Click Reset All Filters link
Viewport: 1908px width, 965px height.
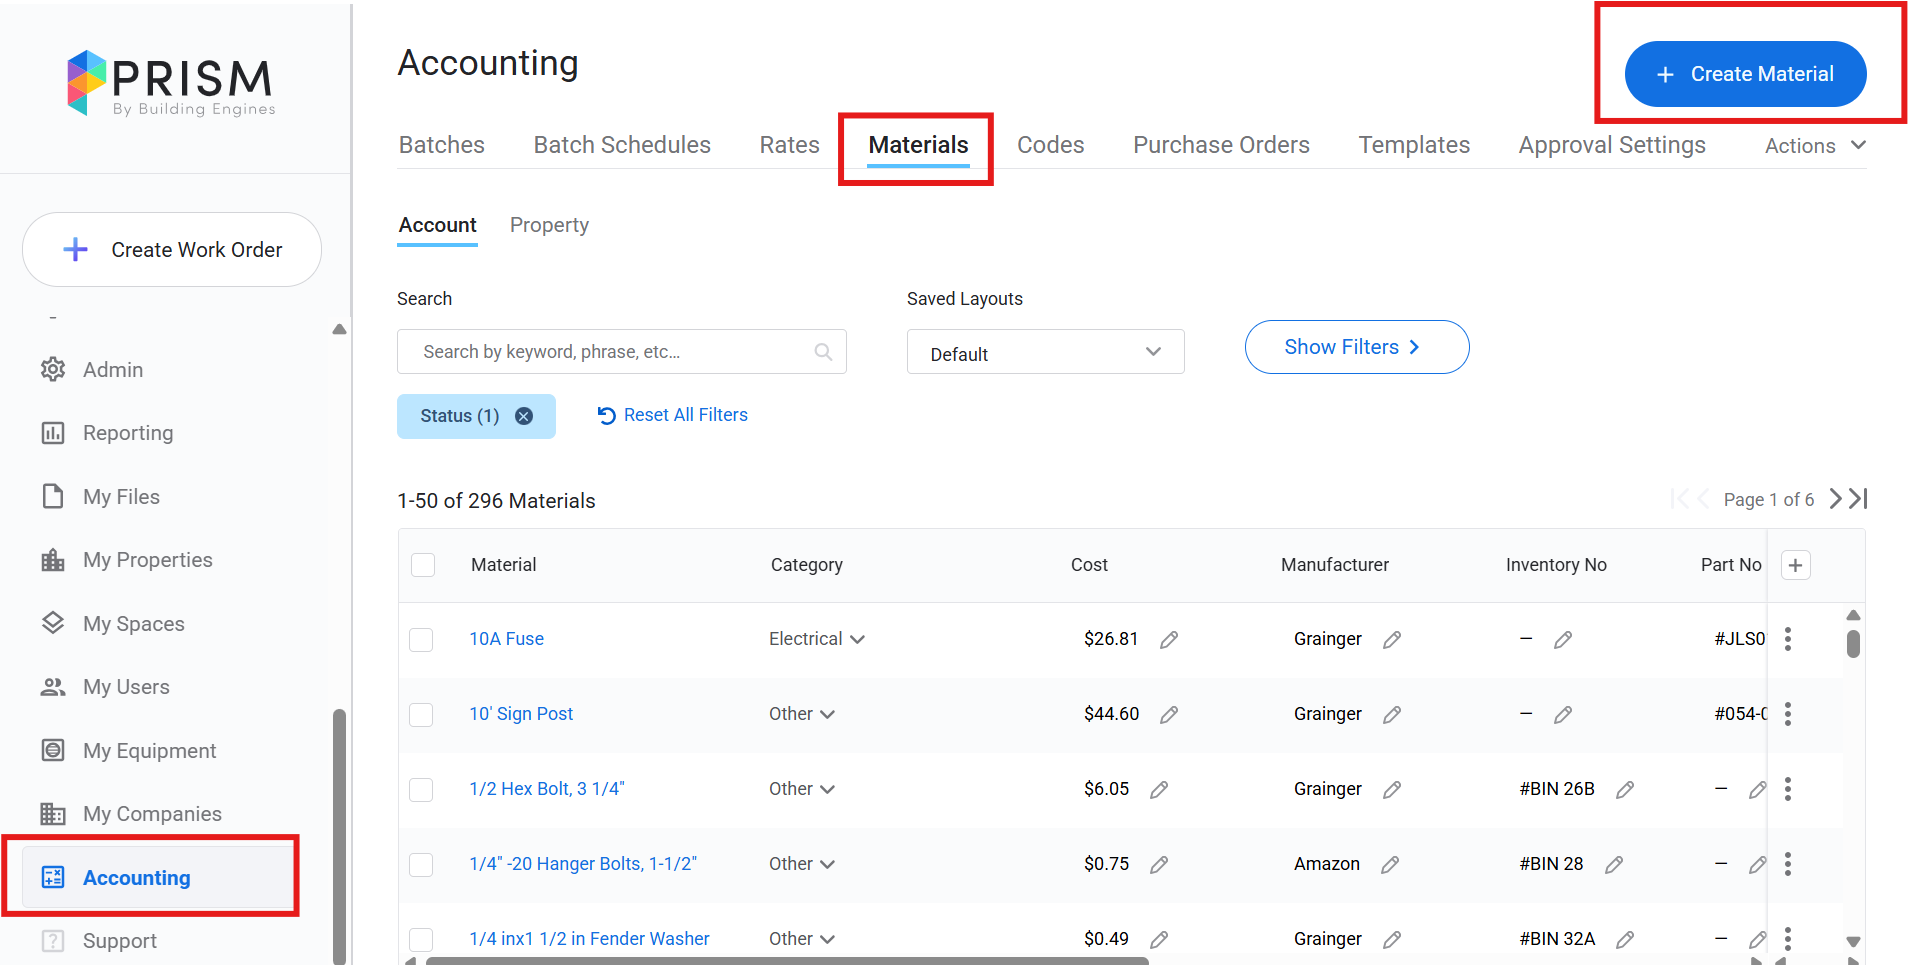tap(672, 415)
